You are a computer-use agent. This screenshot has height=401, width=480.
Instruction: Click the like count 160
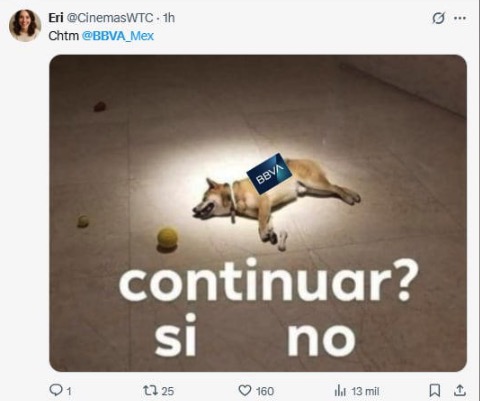[265, 391]
